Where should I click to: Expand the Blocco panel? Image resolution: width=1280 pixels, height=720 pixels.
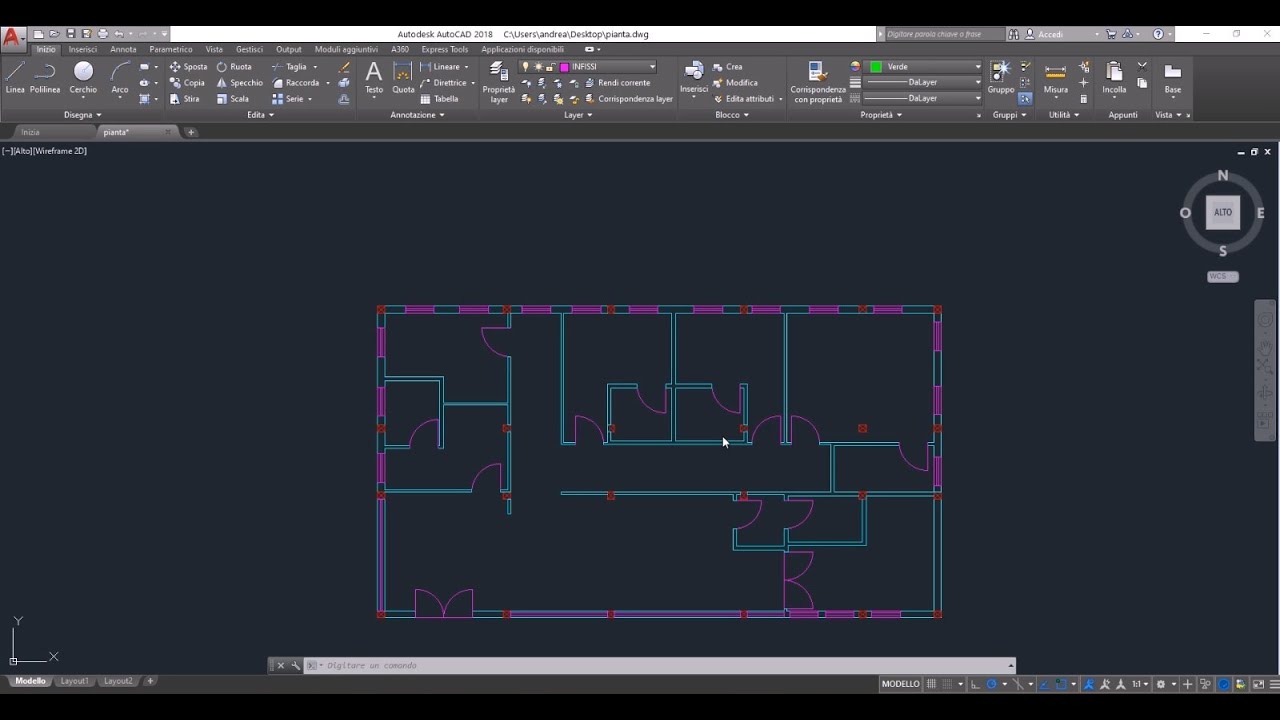pos(732,115)
